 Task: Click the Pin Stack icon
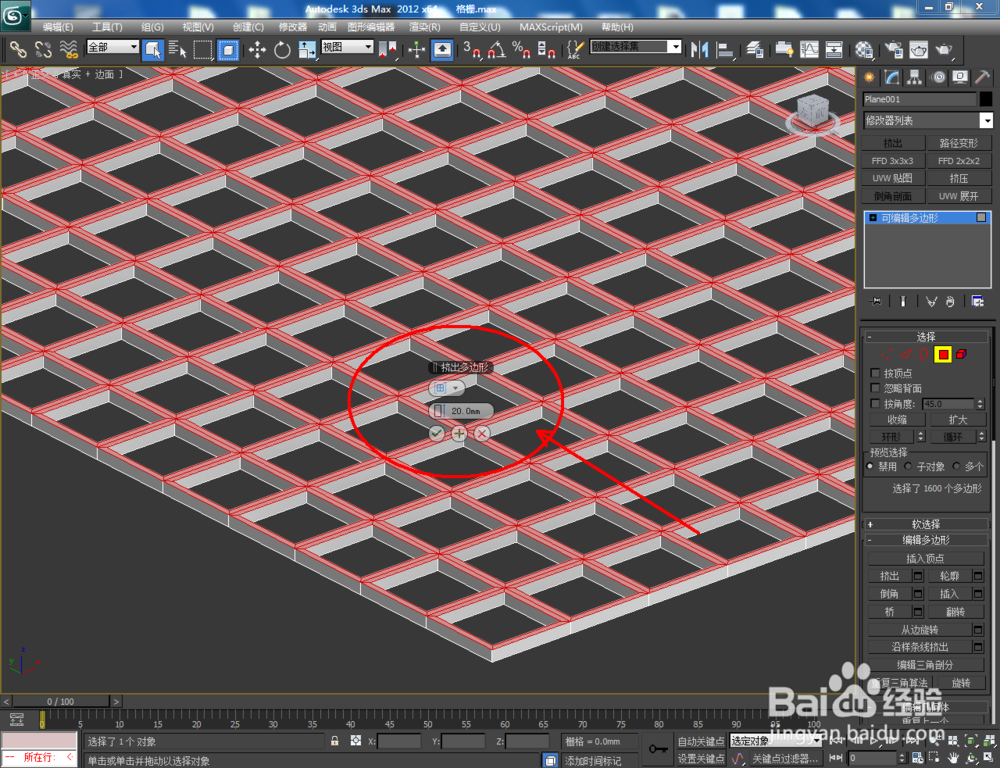pyautogui.click(x=876, y=301)
